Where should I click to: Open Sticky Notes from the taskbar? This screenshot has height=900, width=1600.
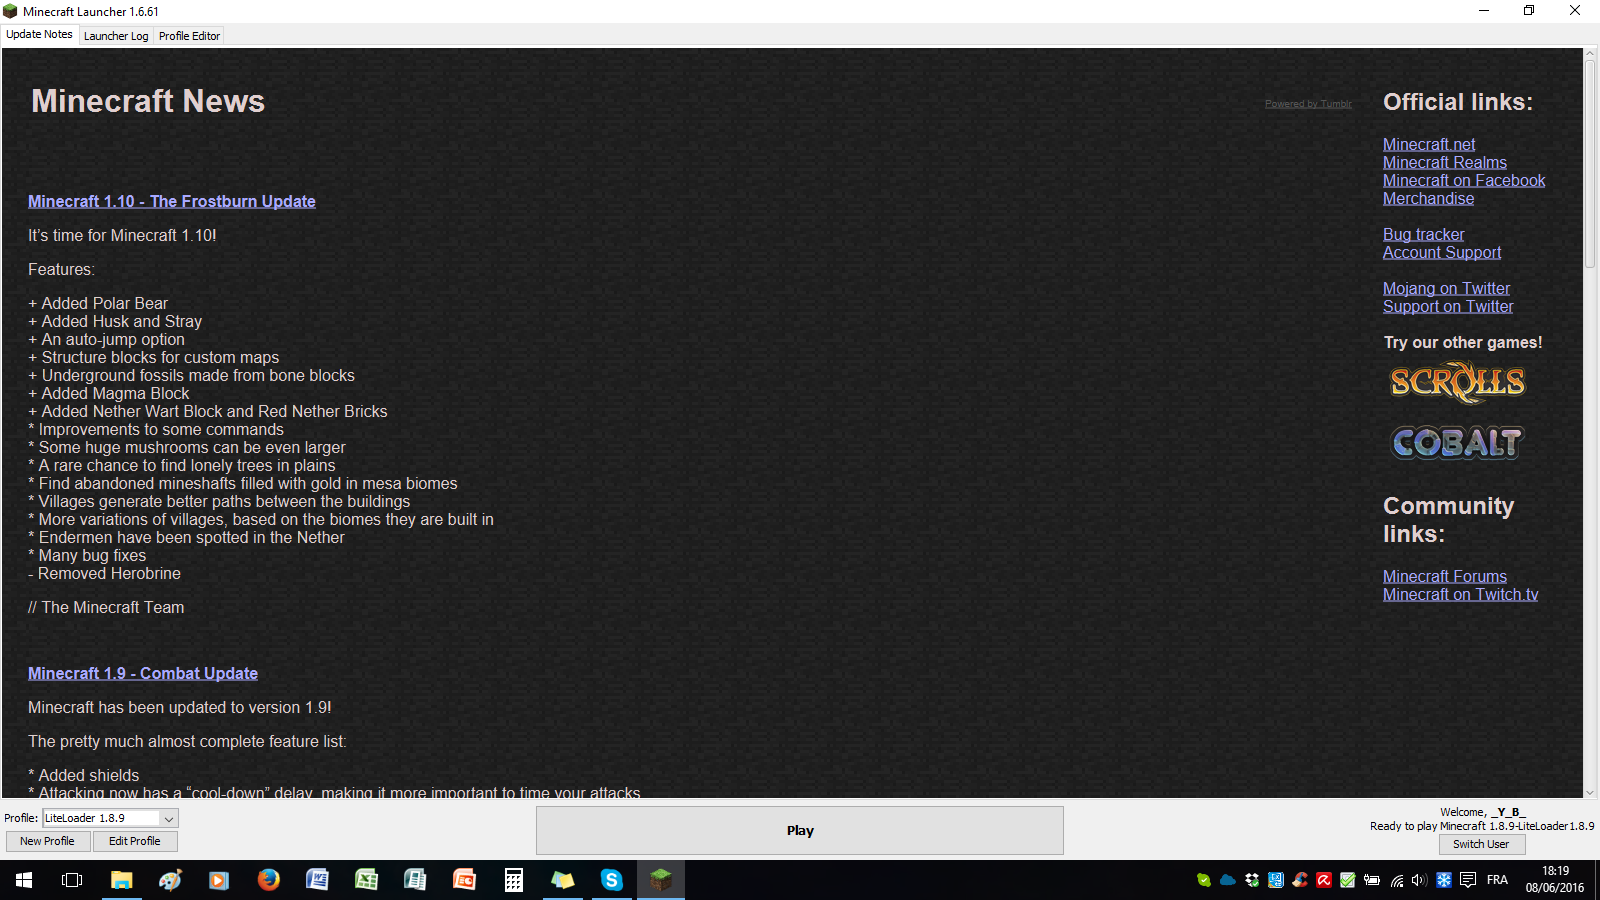click(x=562, y=880)
